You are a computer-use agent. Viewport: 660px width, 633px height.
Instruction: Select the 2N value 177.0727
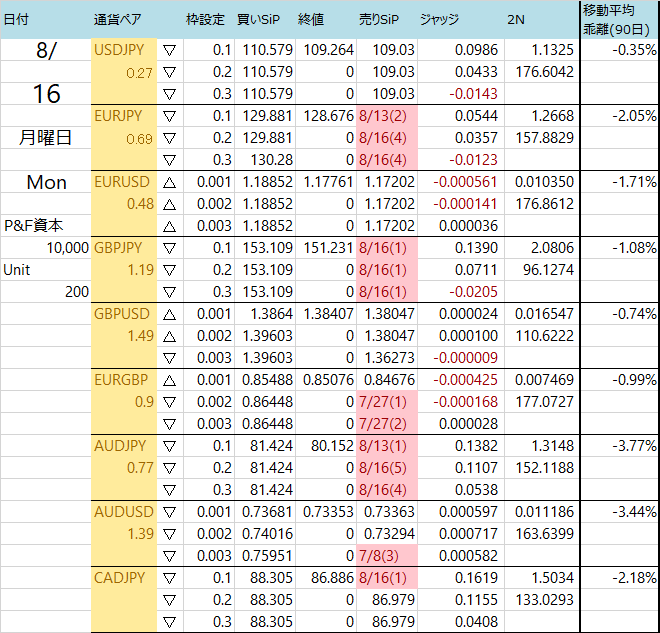(545, 402)
